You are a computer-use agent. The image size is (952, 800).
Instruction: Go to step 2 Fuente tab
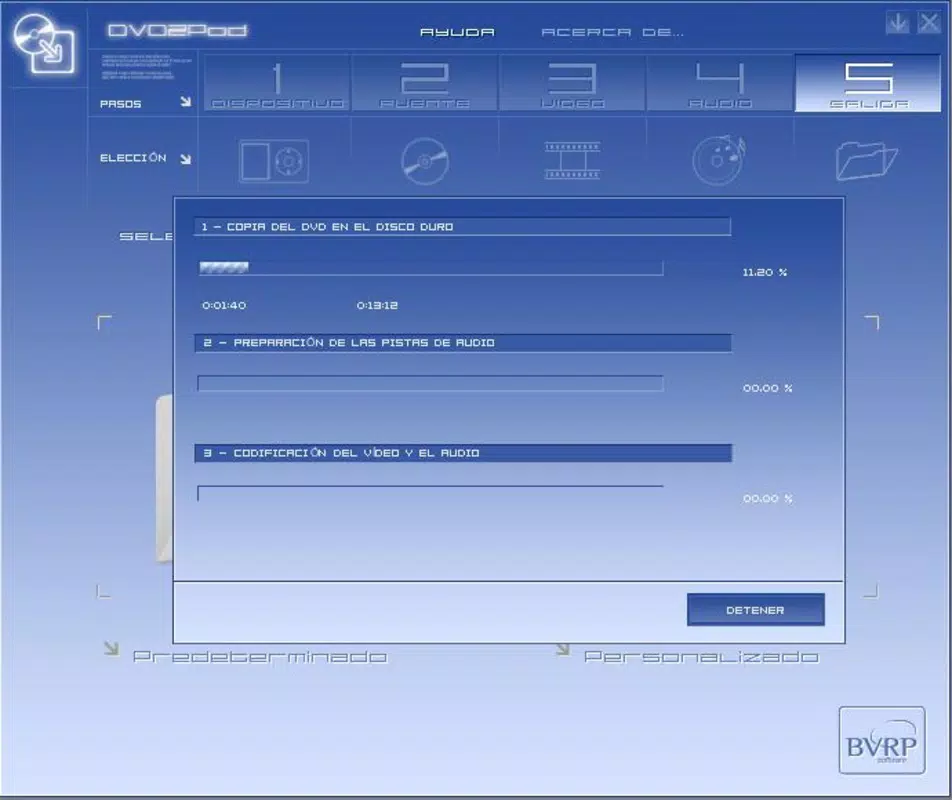[x=425, y=83]
